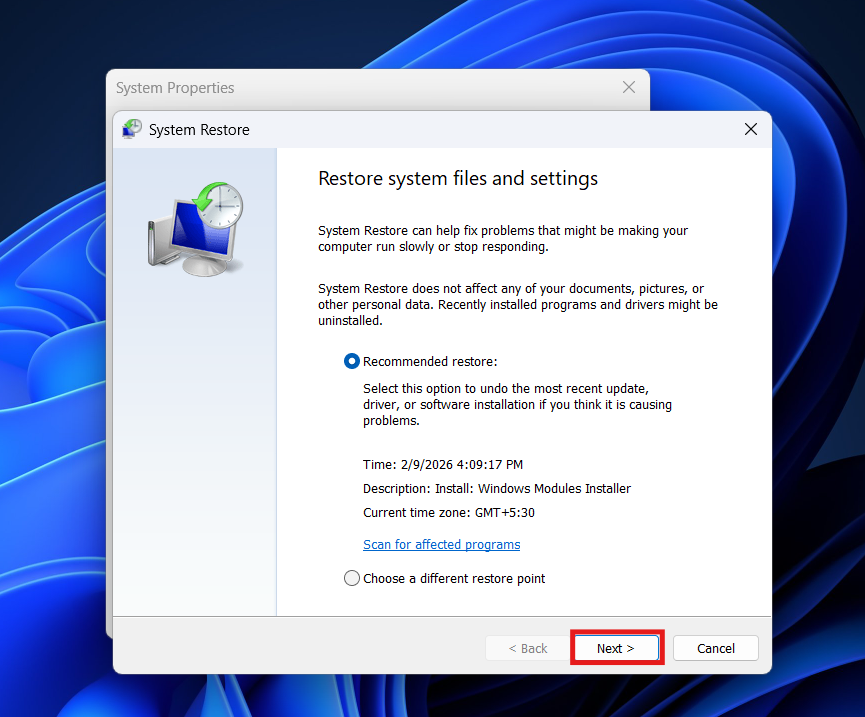Close the System Restore wizard window
The width and height of the screenshot is (865, 717).
pos(750,129)
